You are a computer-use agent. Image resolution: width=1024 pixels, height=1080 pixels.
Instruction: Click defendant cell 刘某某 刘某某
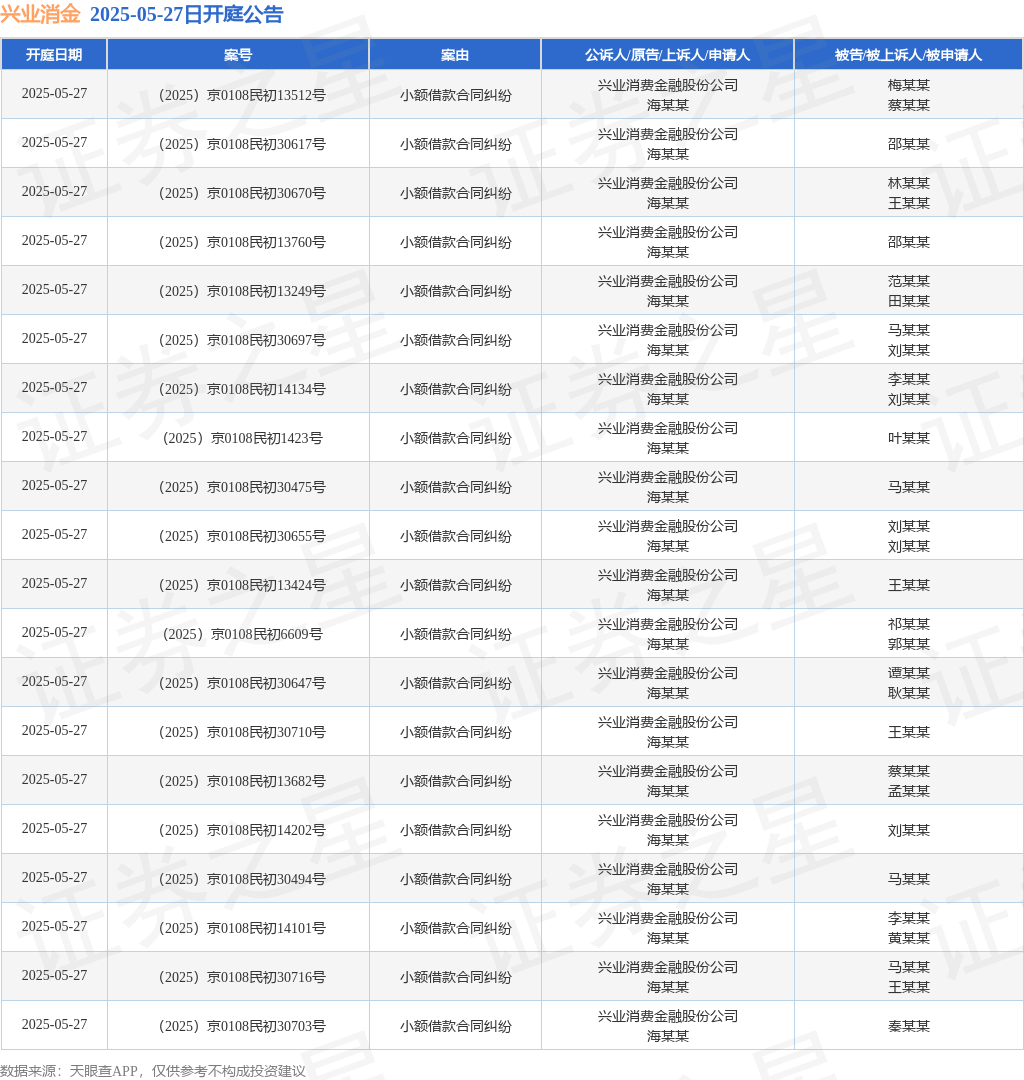(x=908, y=535)
